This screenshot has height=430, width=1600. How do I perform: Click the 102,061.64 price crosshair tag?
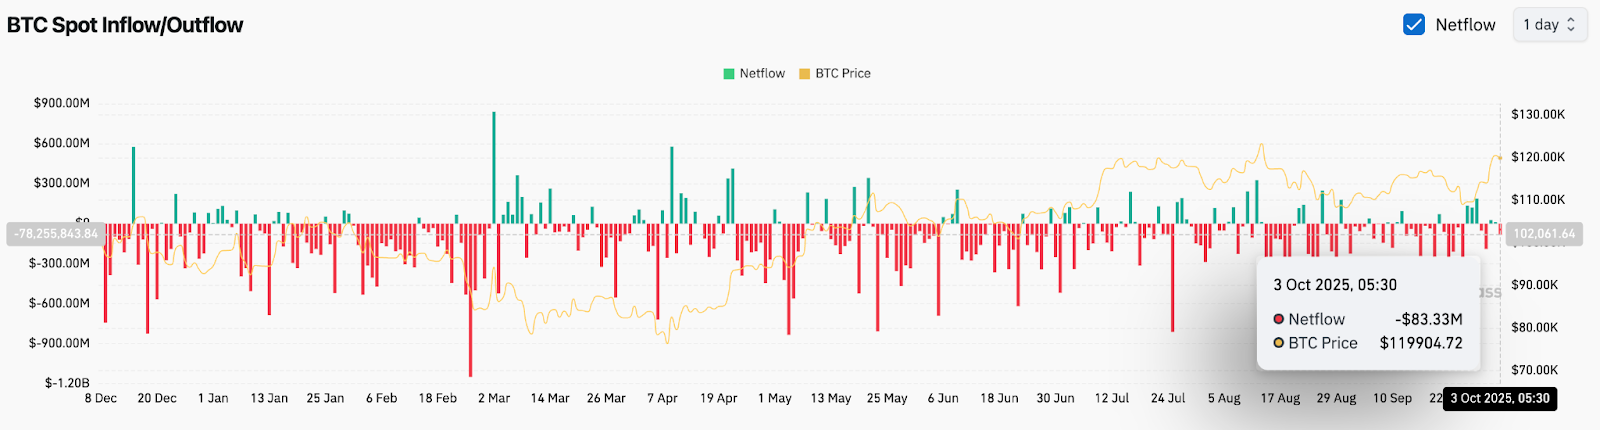point(1544,234)
